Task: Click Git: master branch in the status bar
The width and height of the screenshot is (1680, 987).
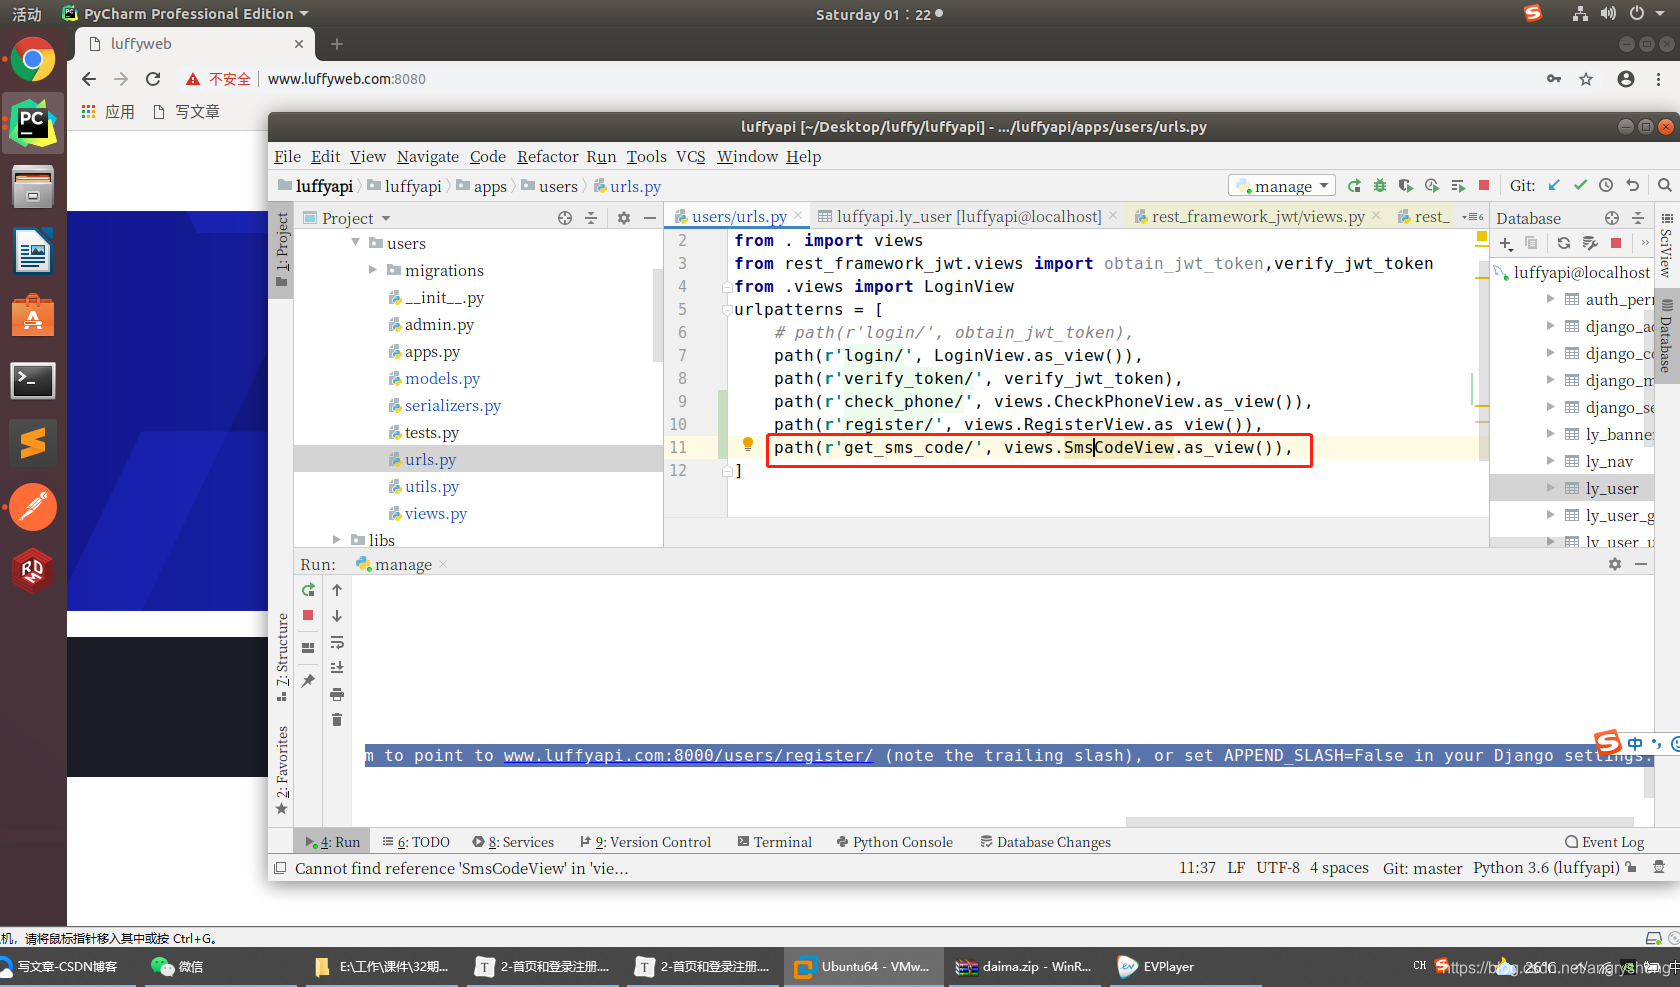Action: click(x=1422, y=868)
